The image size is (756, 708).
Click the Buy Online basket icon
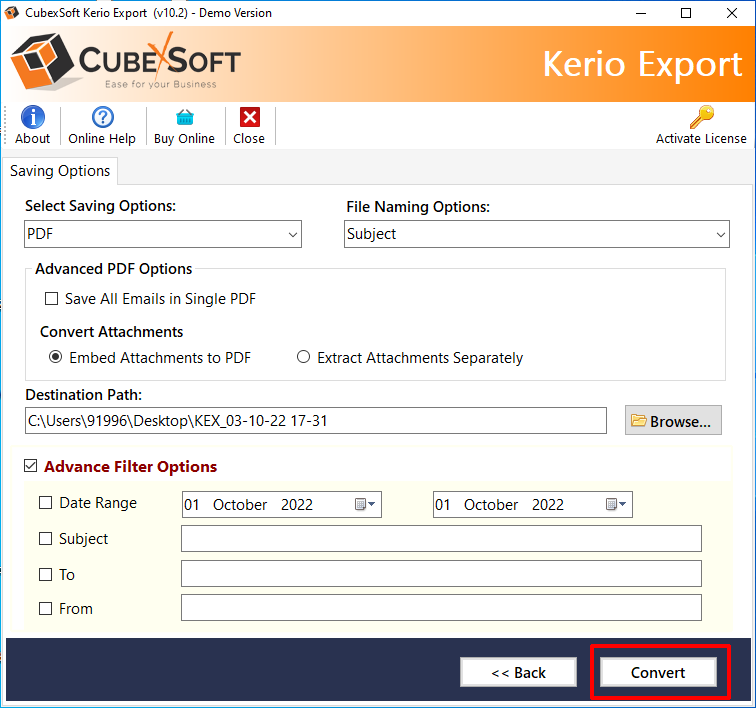point(185,117)
